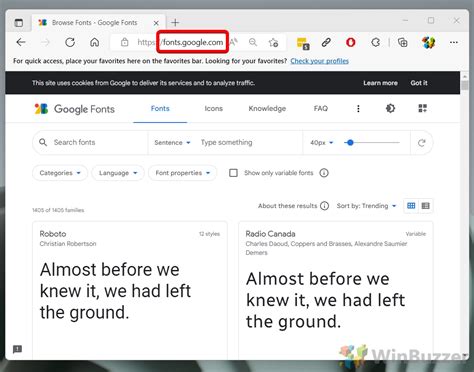Open the colorful profile avatar icon
Image resolution: width=474 pixels, height=372 pixels.
(428, 42)
